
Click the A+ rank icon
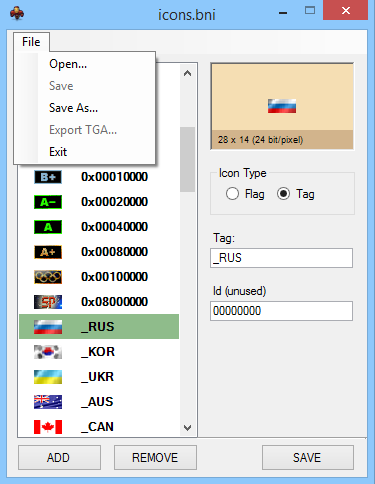(48, 252)
